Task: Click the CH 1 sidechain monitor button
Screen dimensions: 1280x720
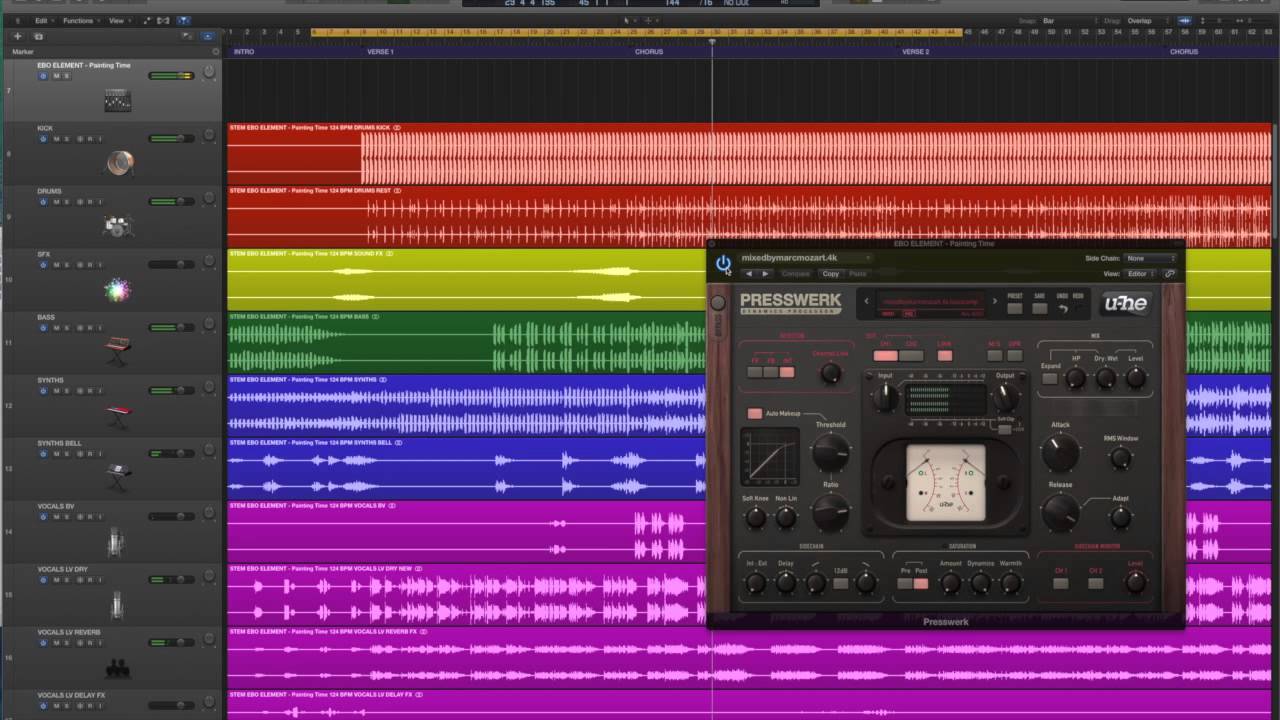Action: pyautogui.click(x=1061, y=583)
